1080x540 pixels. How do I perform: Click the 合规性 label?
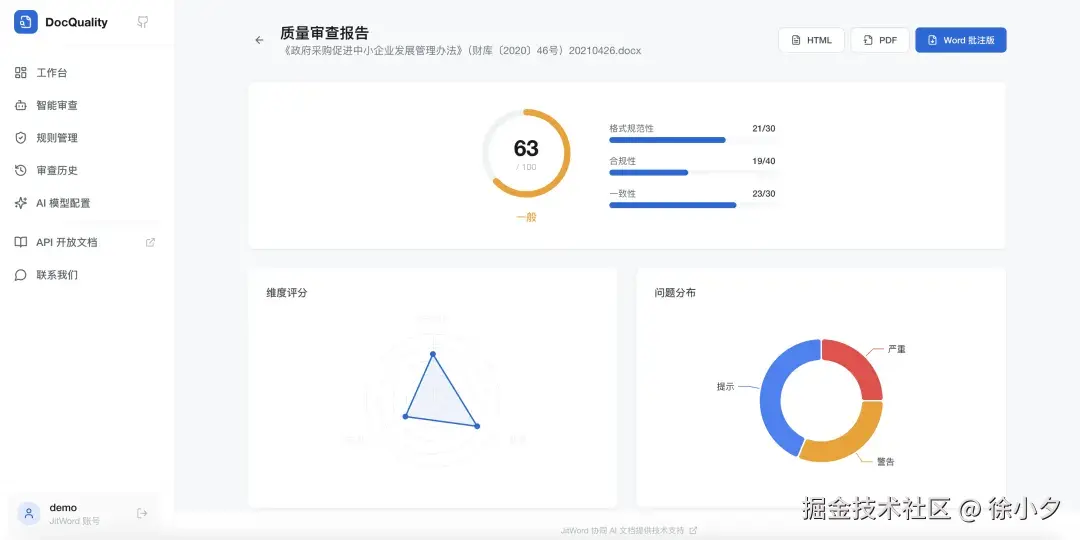click(x=623, y=161)
